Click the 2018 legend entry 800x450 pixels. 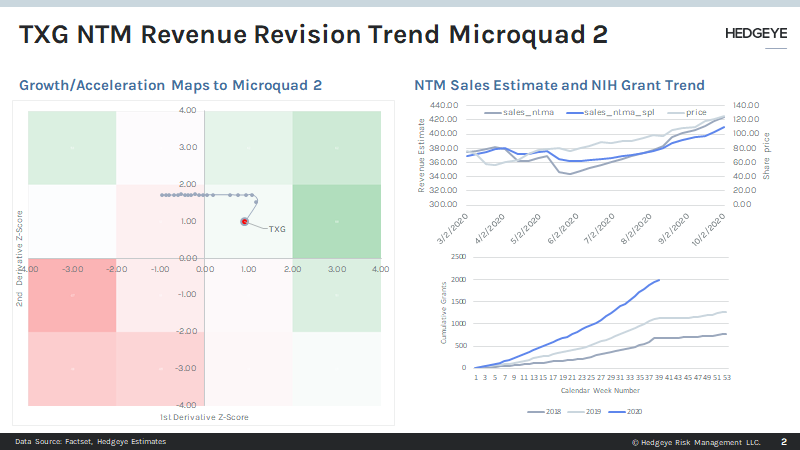pyautogui.click(x=544, y=411)
